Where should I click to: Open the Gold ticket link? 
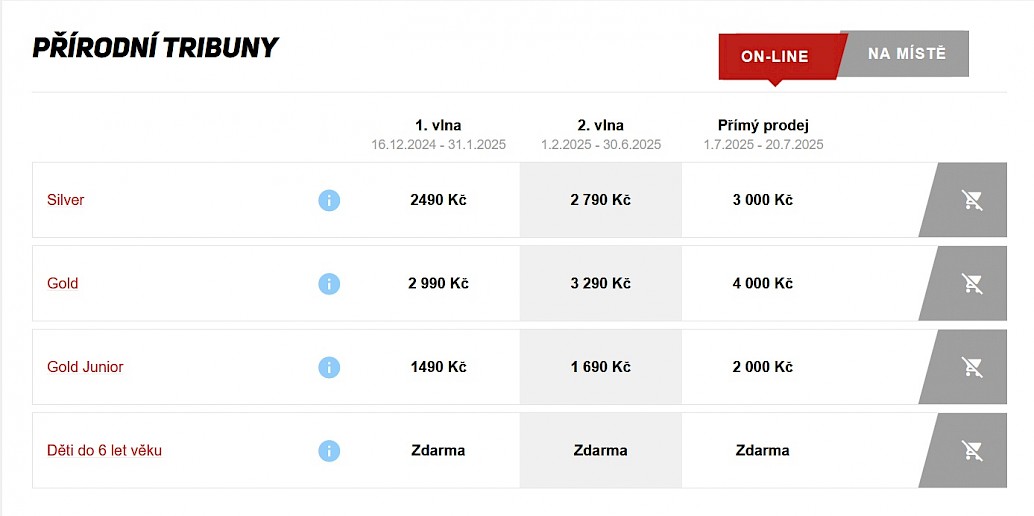(x=63, y=284)
